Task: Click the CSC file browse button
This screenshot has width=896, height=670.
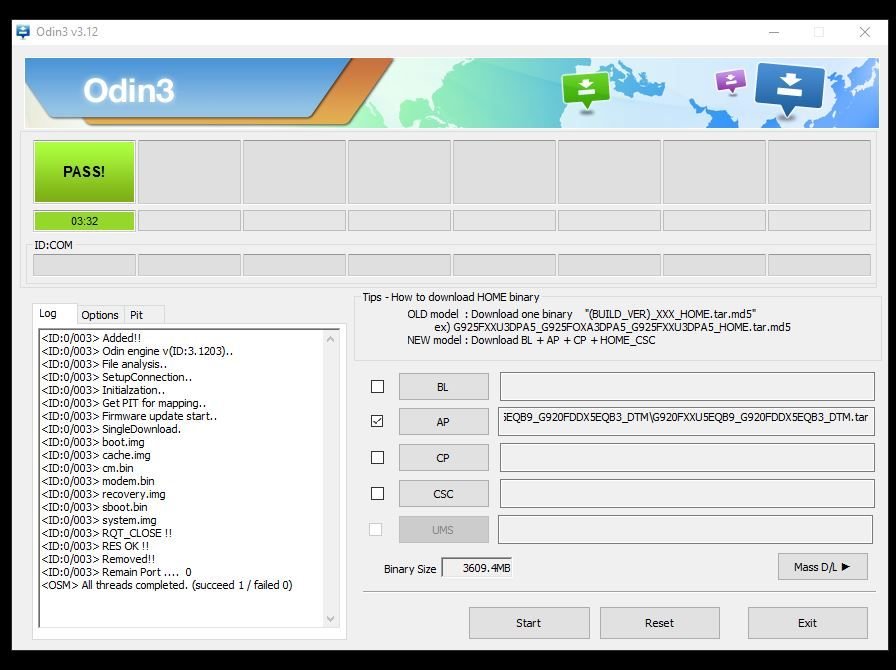Action: coord(443,494)
